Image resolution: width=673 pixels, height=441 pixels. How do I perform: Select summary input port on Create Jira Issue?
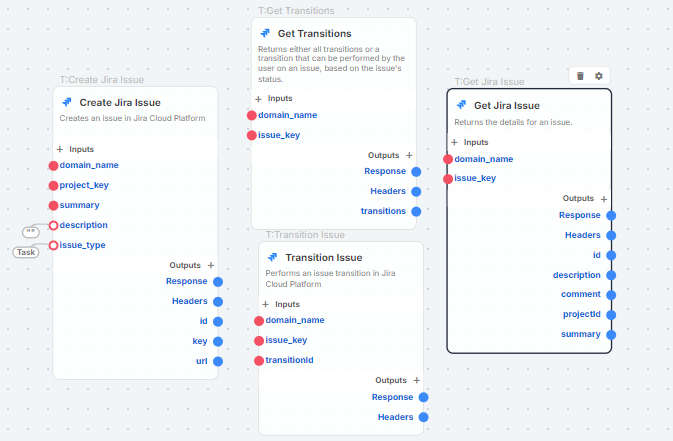[x=53, y=205]
